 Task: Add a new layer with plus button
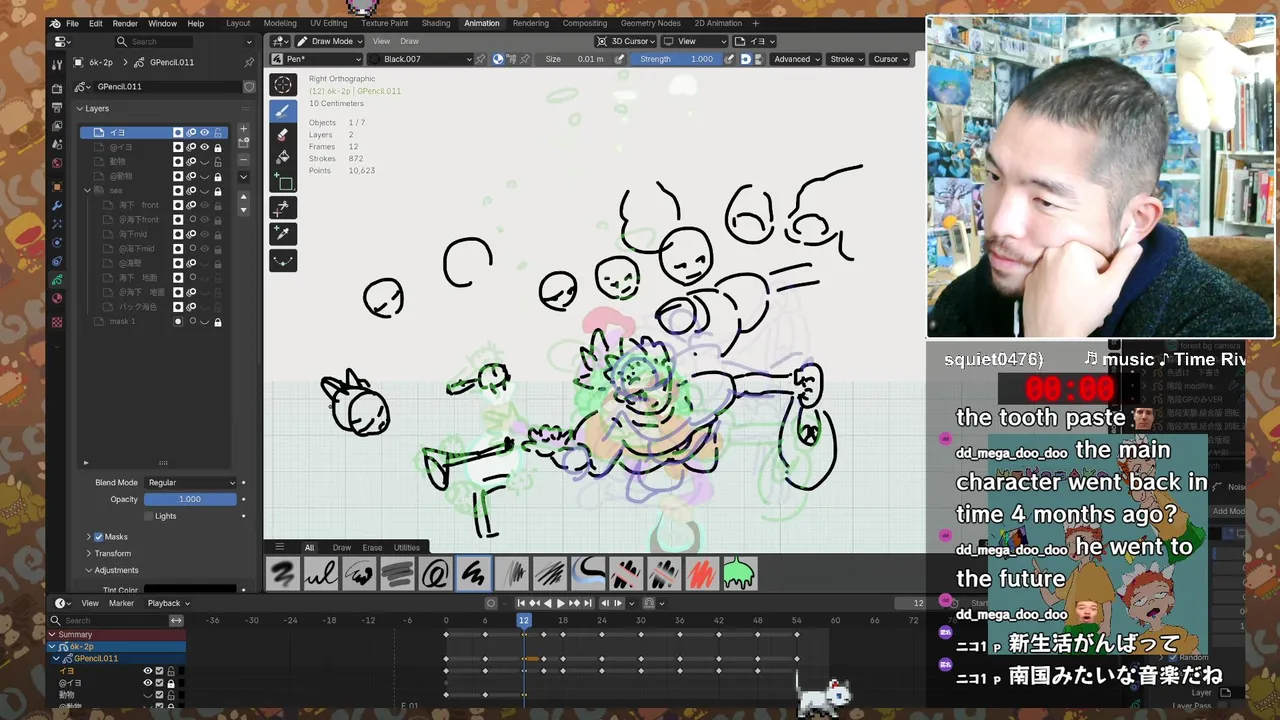(243, 129)
